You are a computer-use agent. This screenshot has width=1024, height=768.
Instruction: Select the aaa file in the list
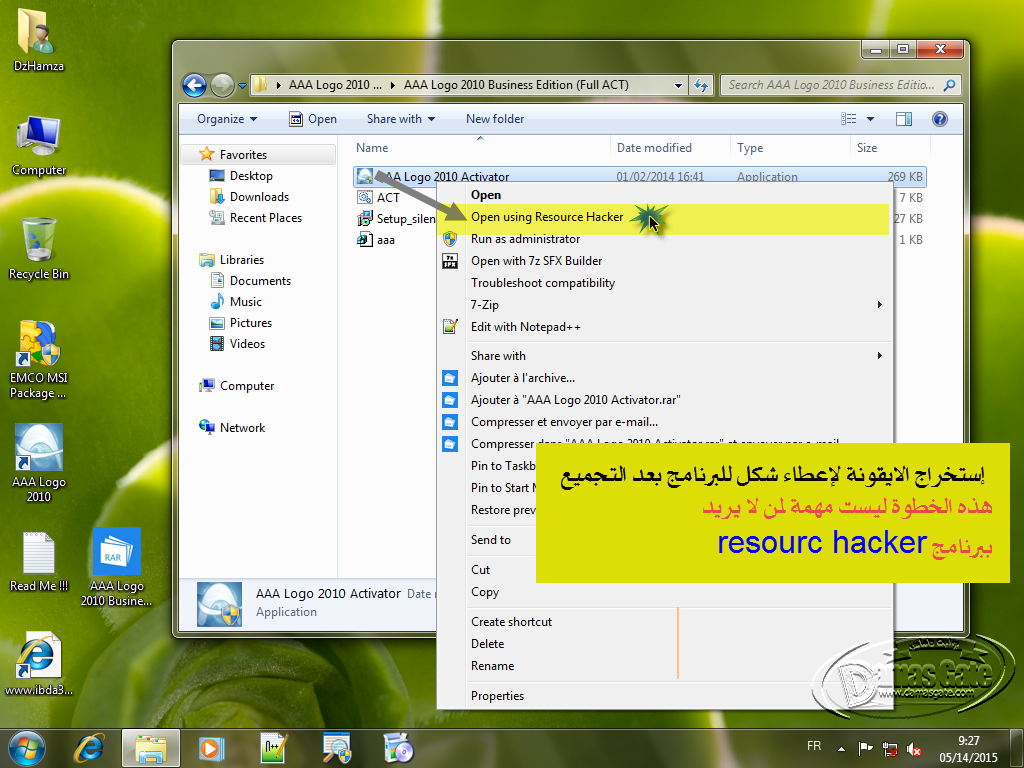(x=385, y=240)
